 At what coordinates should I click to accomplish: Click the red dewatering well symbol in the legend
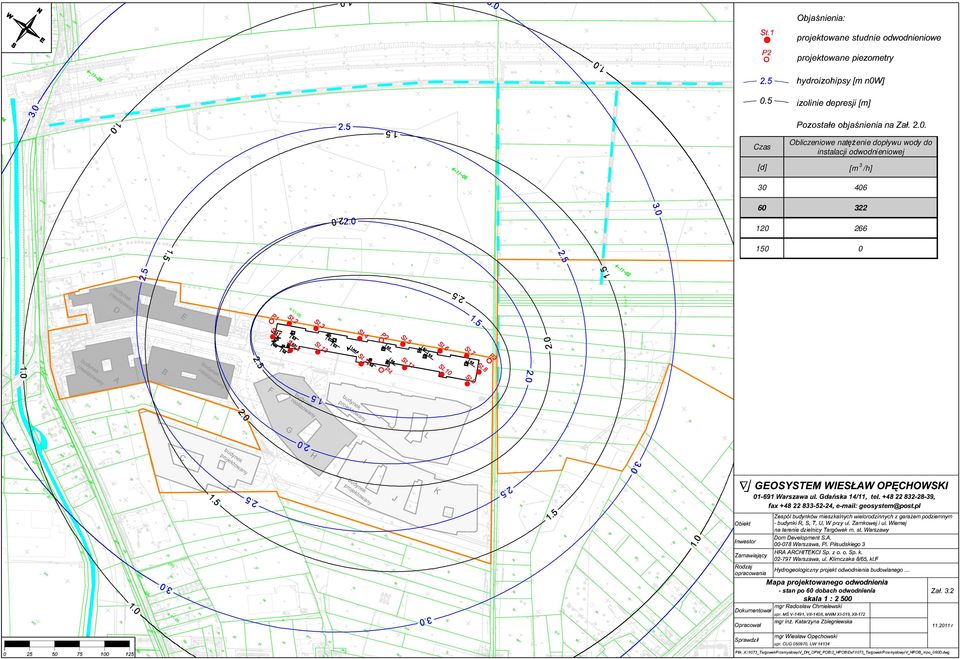click(x=767, y=40)
